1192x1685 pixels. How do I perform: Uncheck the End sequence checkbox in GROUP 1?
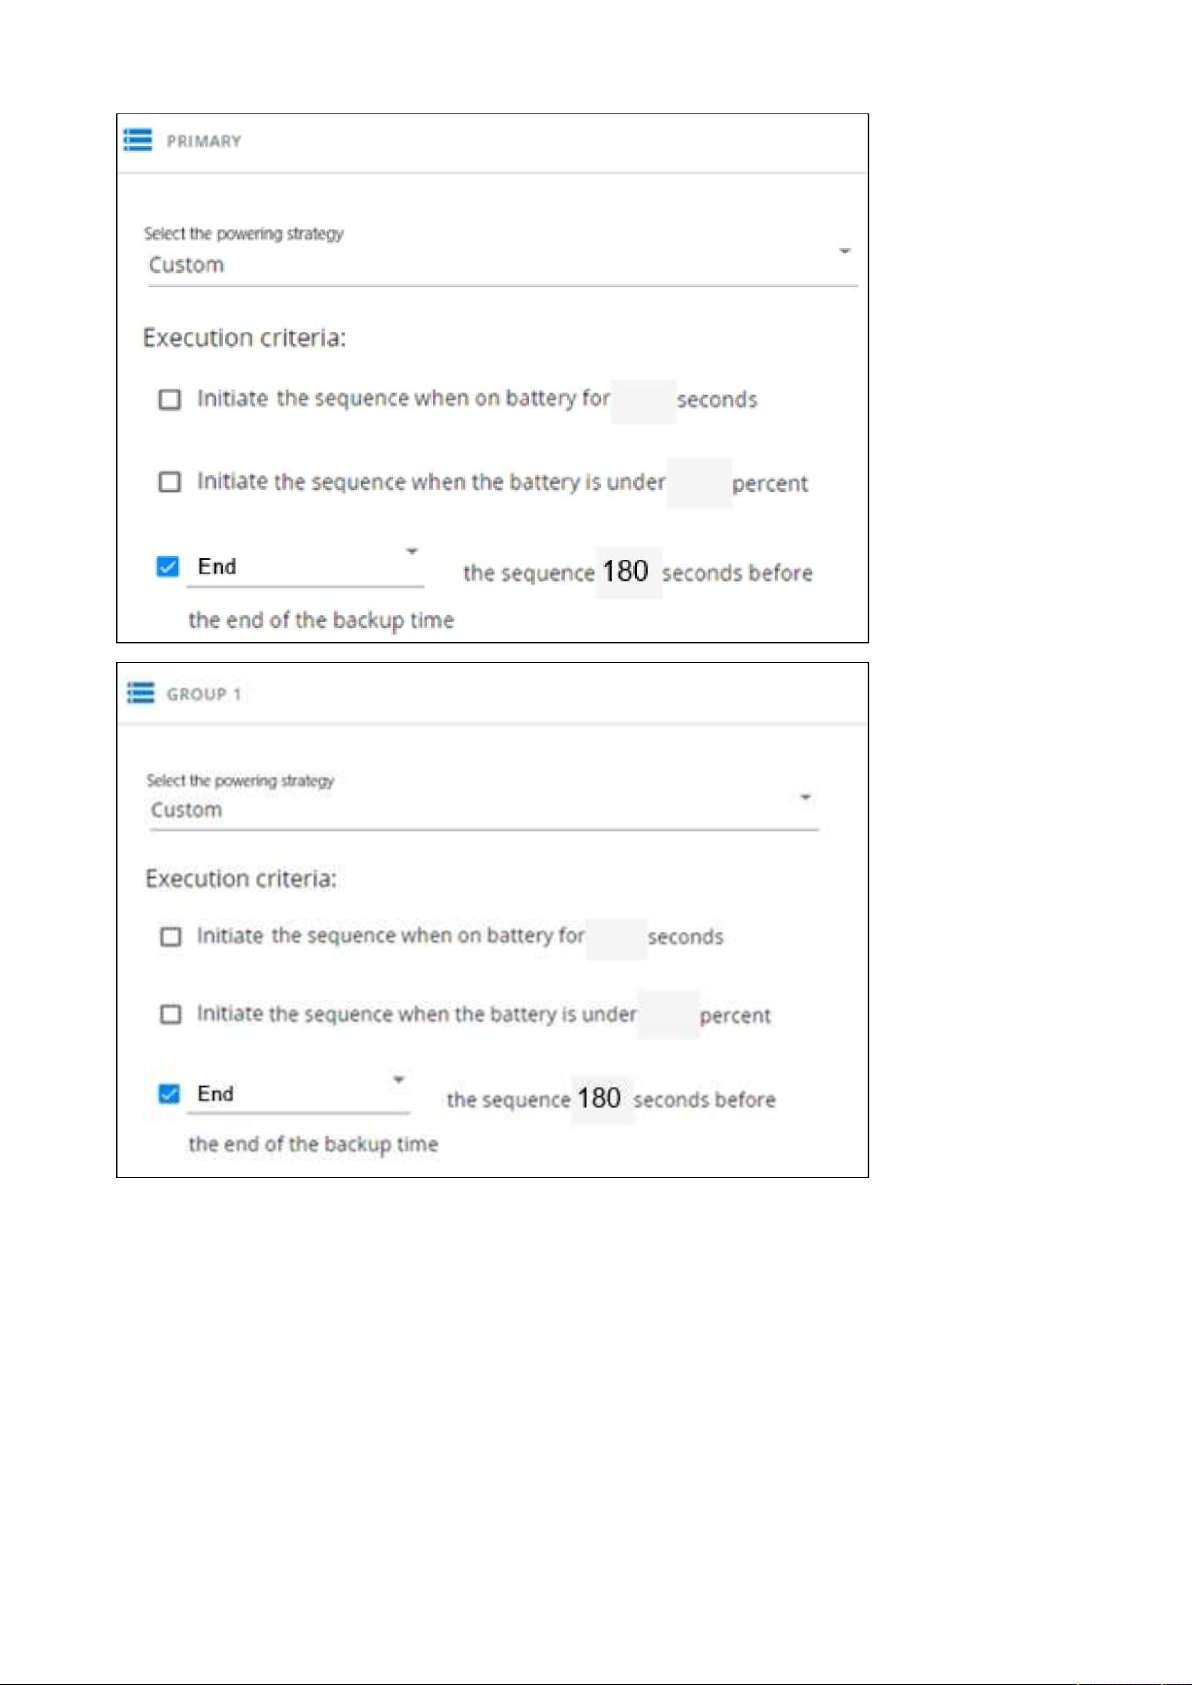pos(170,1093)
